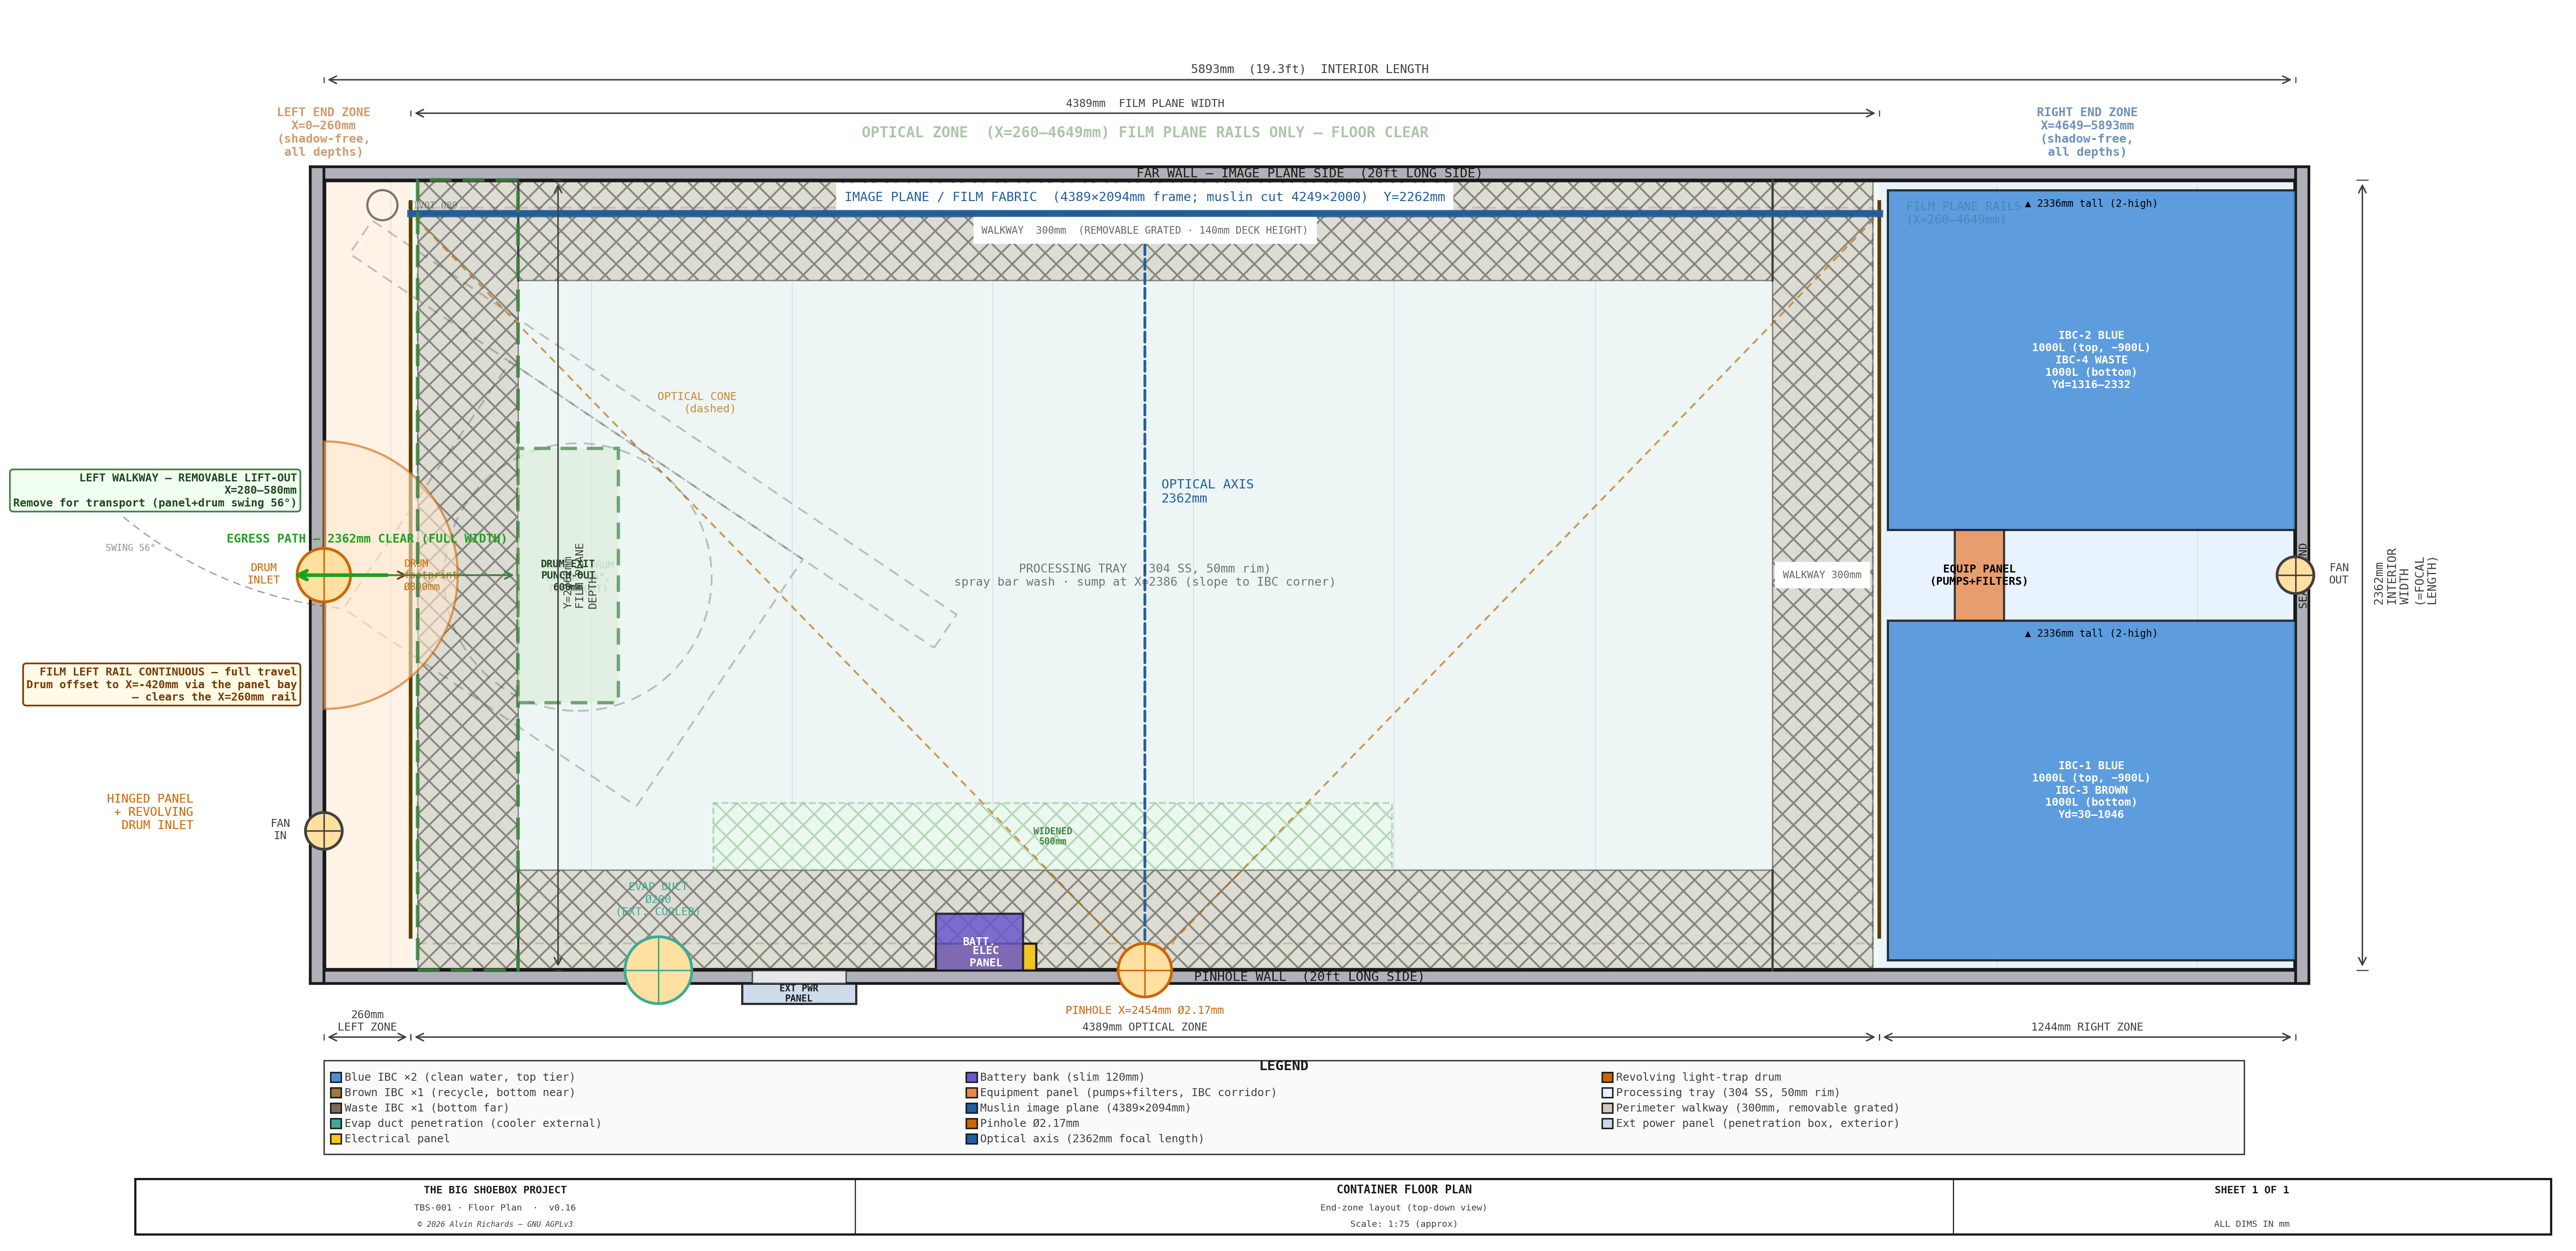Click the HINGED PANEL + REVOLVING DRUM INLET label
Screen dimensions: 2576x1251
150,812
